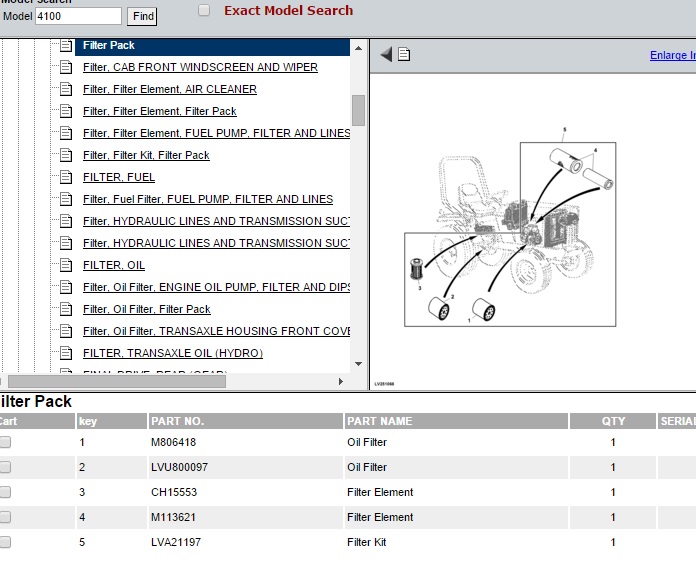Viewport: 696px width, 561px height.
Task: Open Filter, Filter Element, Filter Pack link
Action: coord(160,111)
